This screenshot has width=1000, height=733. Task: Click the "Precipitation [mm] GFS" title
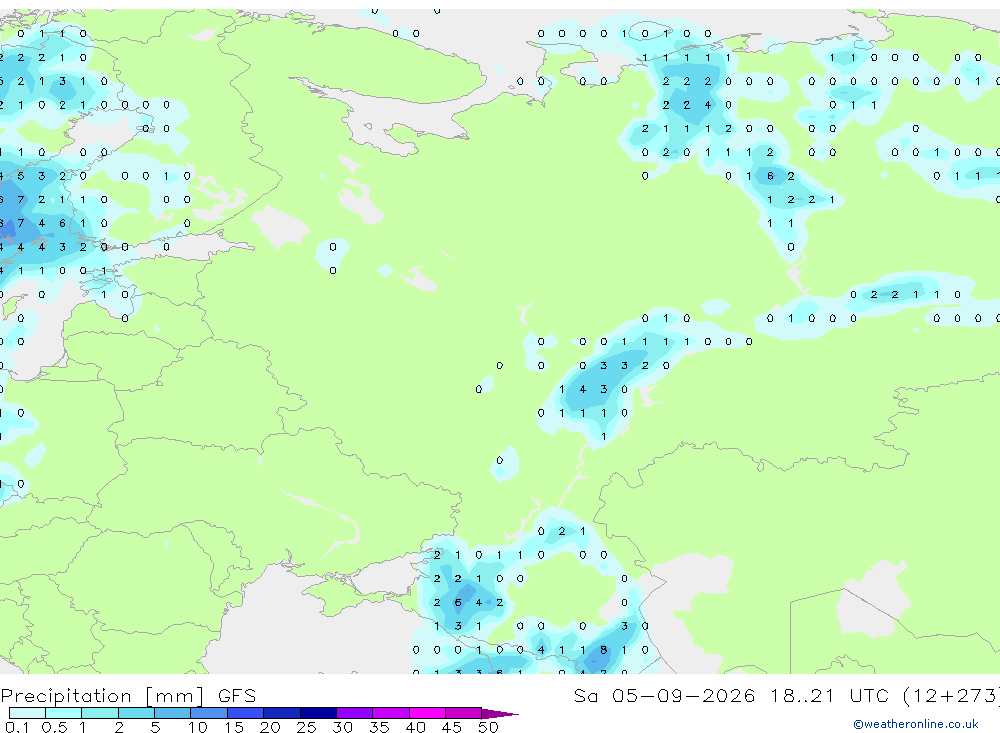pos(128,696)
